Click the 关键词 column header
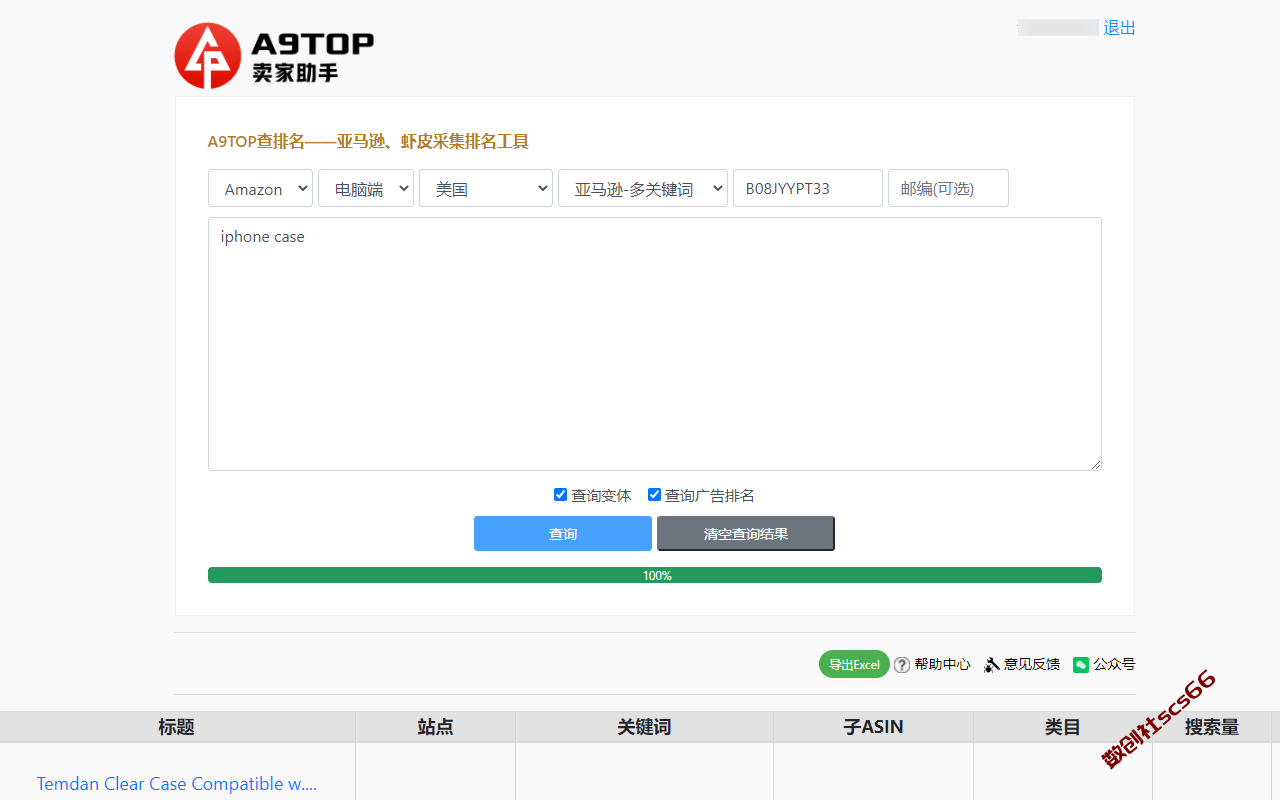The height and width of the screenshot is (800, 1280). click(644, 727)
